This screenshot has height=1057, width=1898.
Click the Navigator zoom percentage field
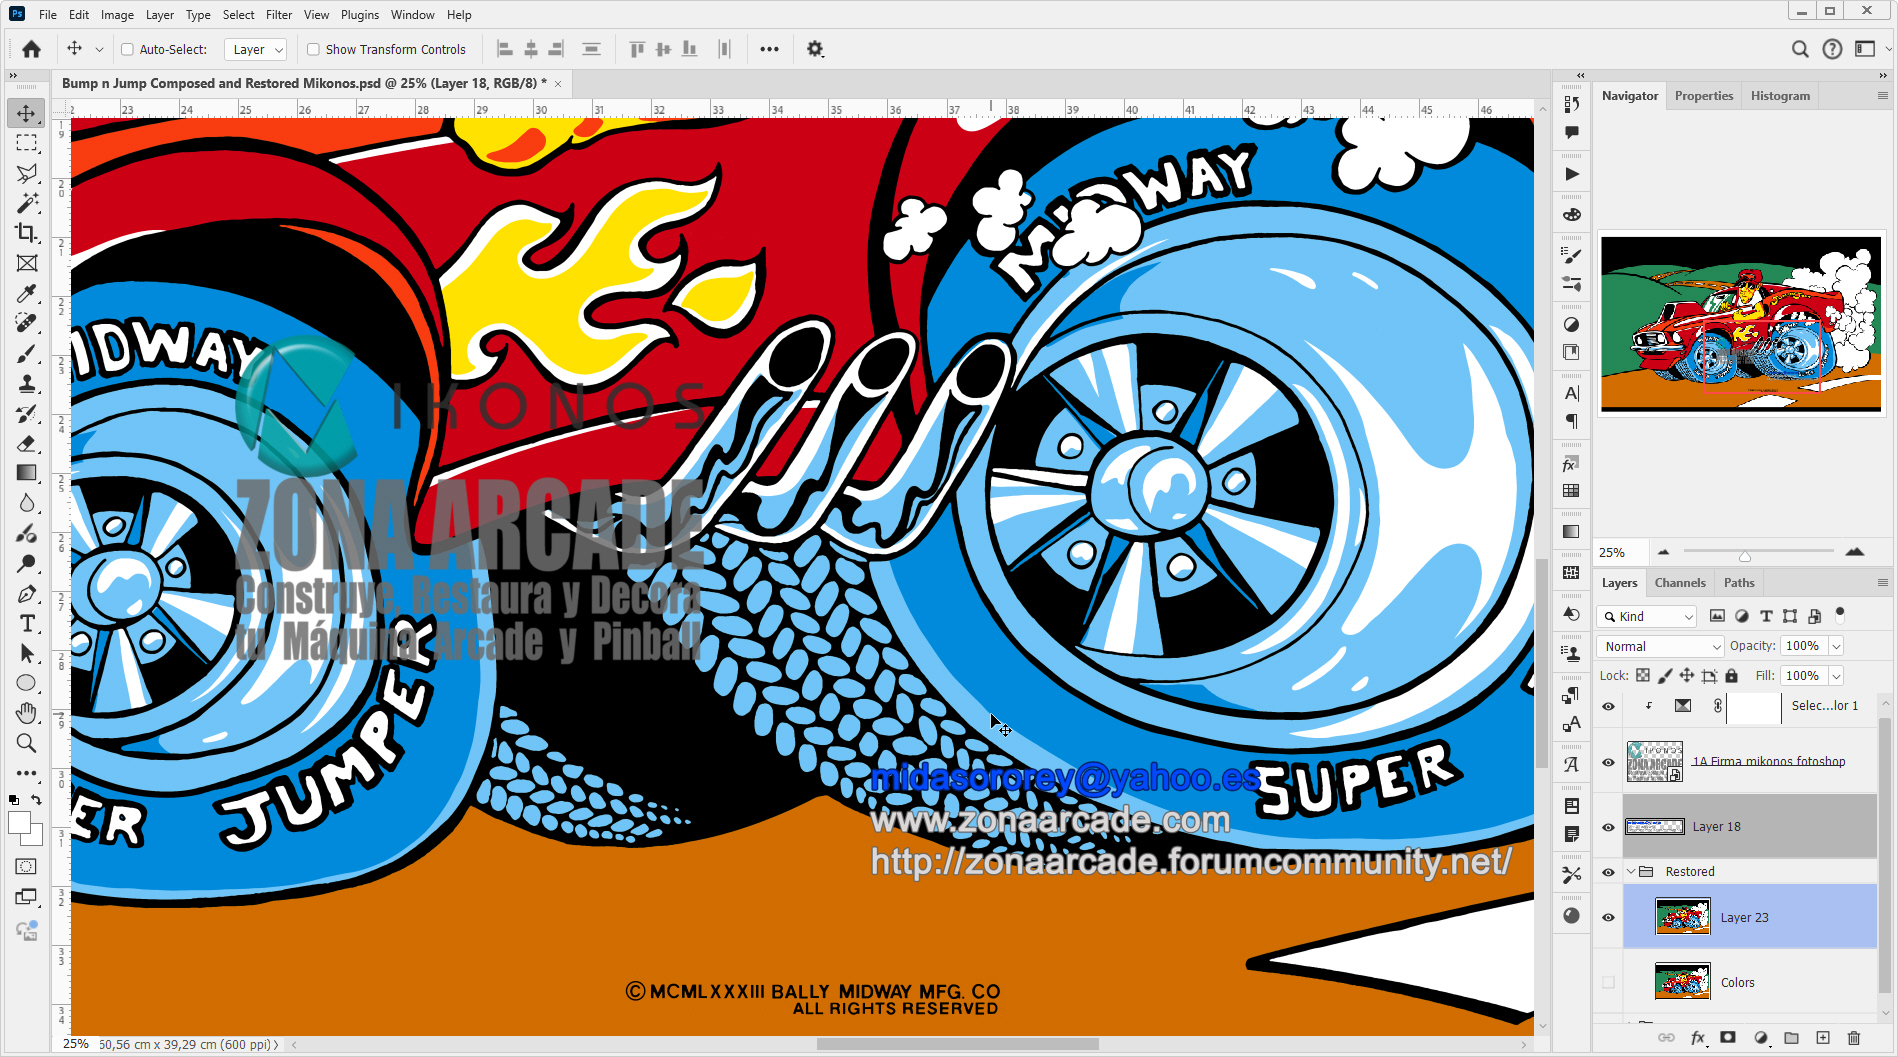click(x=1619, y=552)
